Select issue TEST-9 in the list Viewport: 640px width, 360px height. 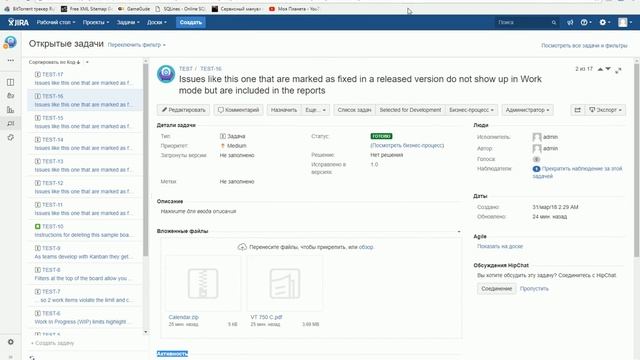(84, 252)
